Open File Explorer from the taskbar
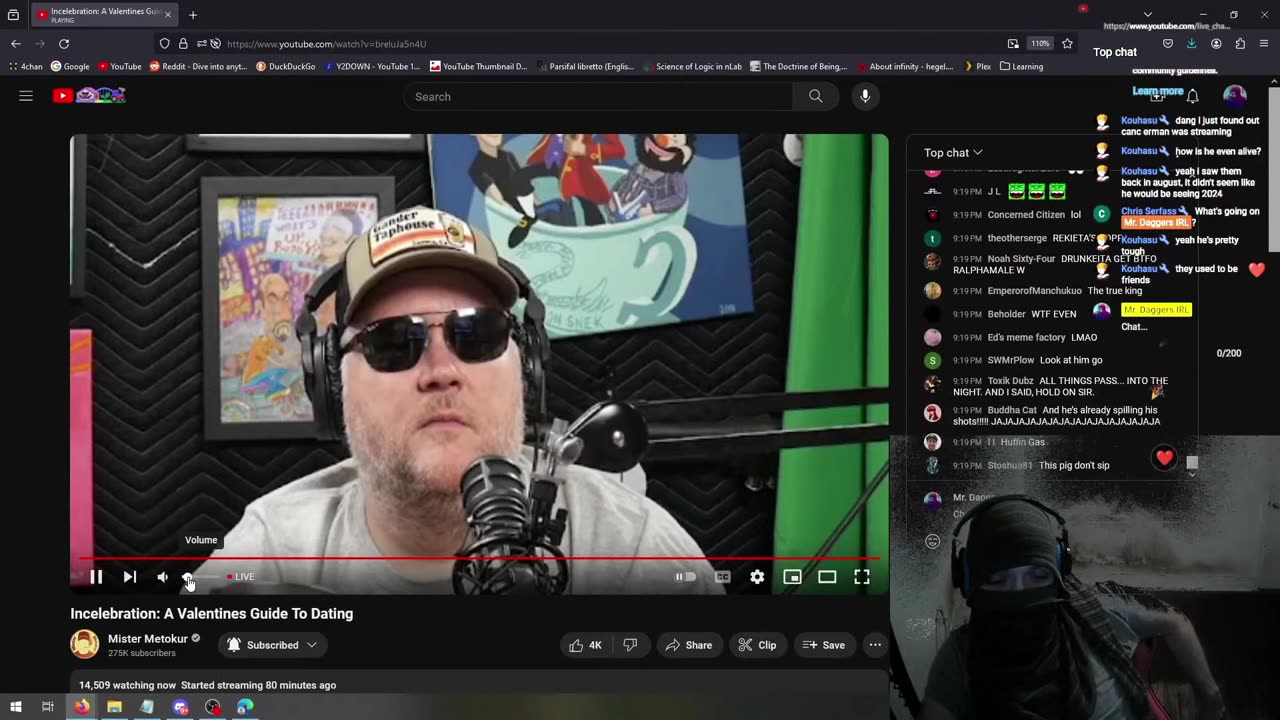Viewport: 1280px width, 720px height. tap(114, 706)
